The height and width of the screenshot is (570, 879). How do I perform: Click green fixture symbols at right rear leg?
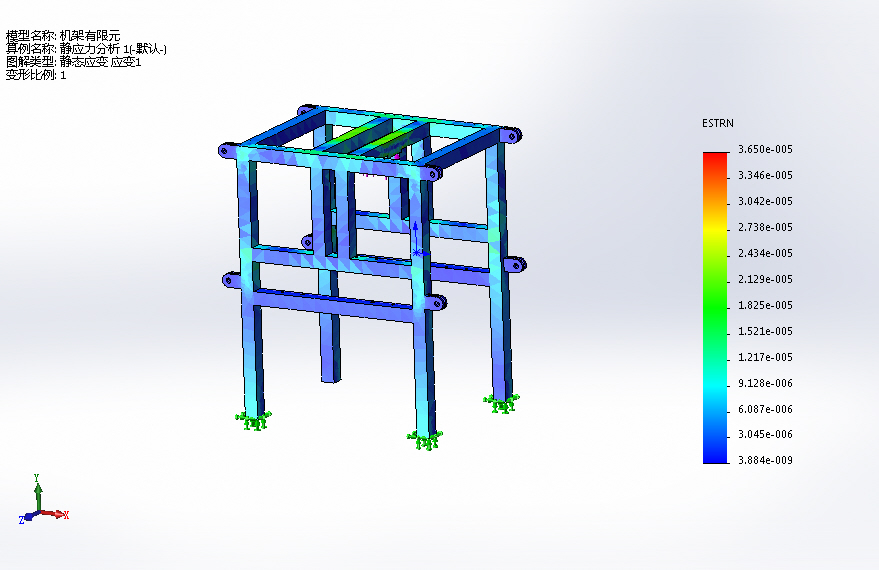click(502, 404)
